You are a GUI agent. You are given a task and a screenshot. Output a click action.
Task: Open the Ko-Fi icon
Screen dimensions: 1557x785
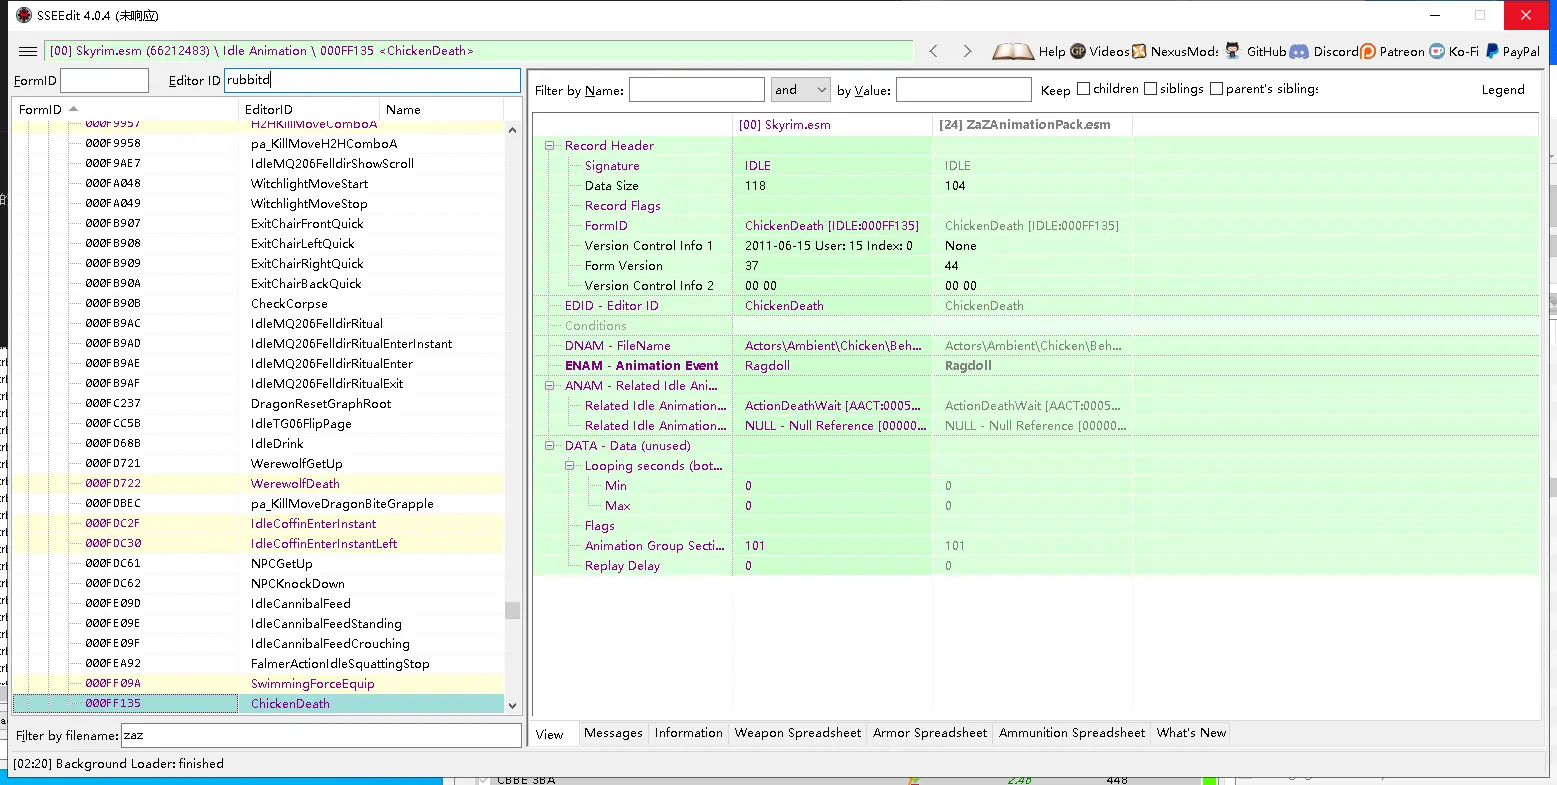click(x=1437, y=51)
